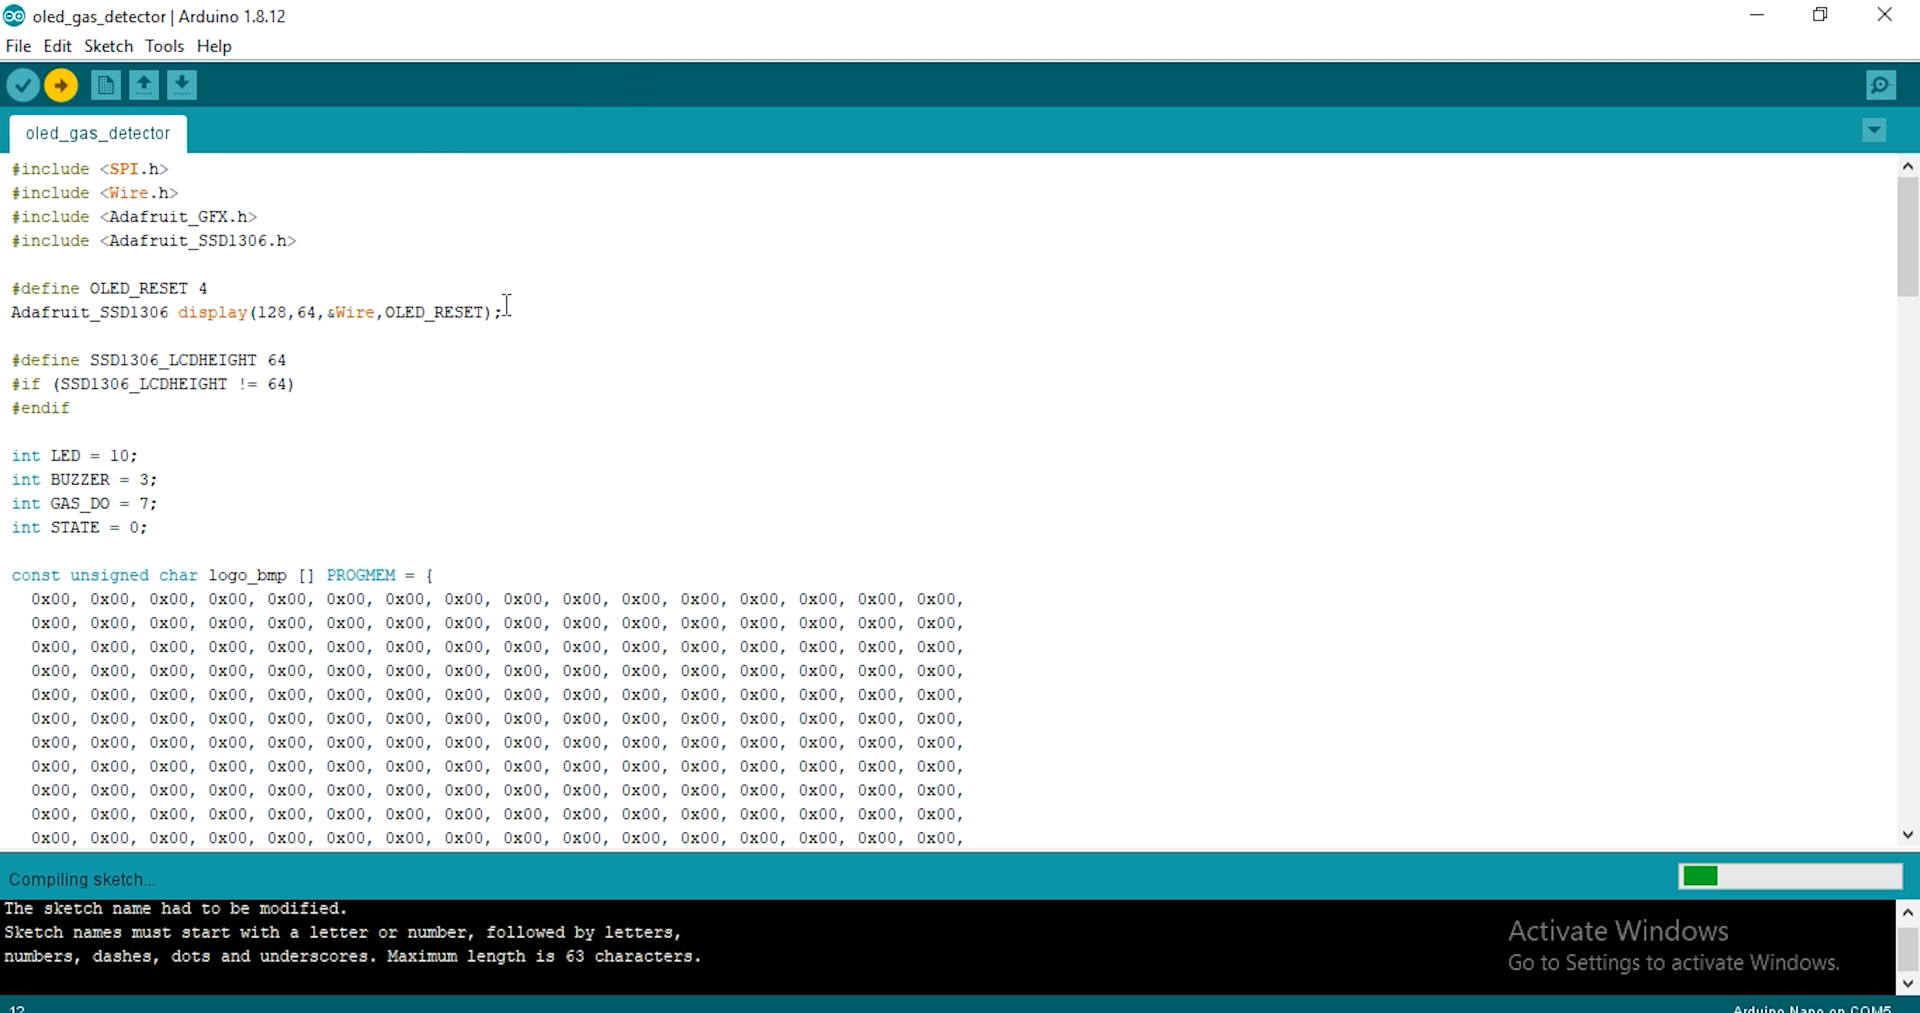This screenshot has width=1920, height=1013.
Task: Click 'The sketch name had to be modified.' message
Action: click(176, 909)
